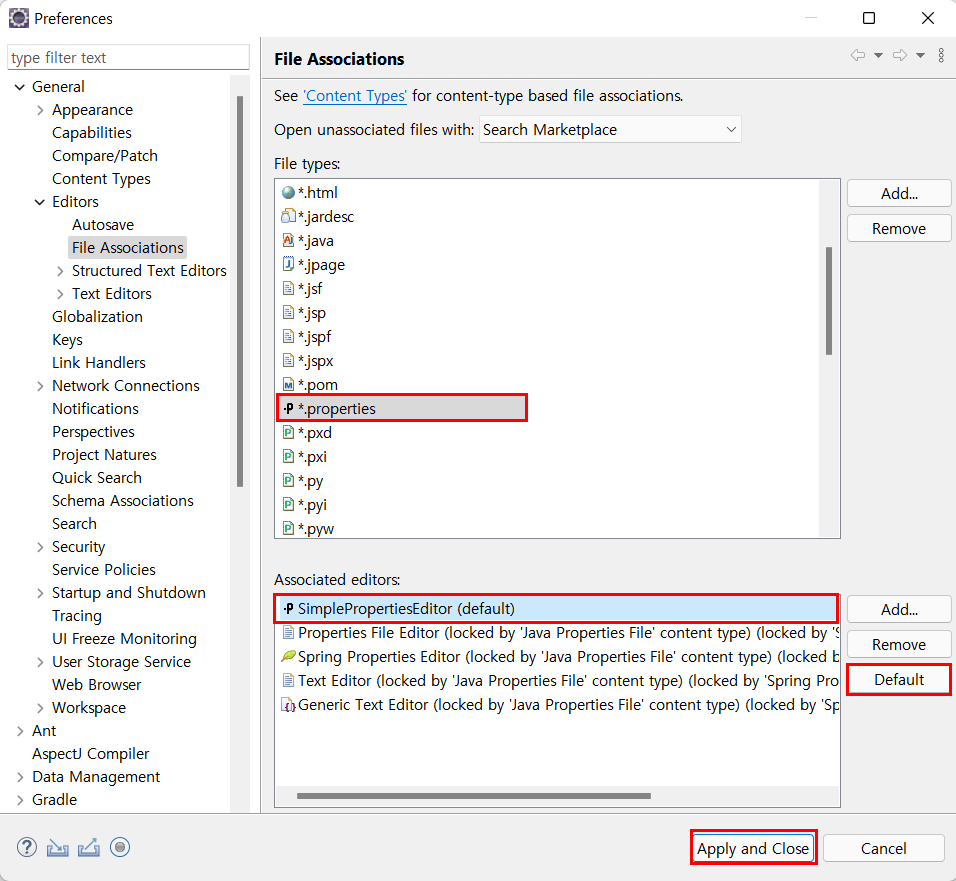This screenshot has height=881, width=956.
Task: Click the export preferences icon
Action: 89,847
